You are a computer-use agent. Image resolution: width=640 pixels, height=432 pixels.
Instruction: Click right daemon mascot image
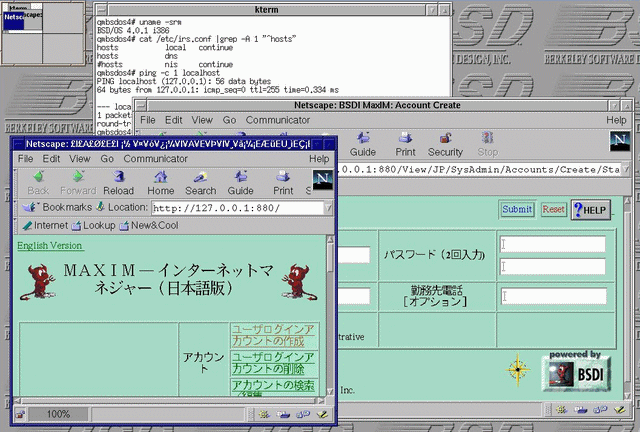point(299,282)
